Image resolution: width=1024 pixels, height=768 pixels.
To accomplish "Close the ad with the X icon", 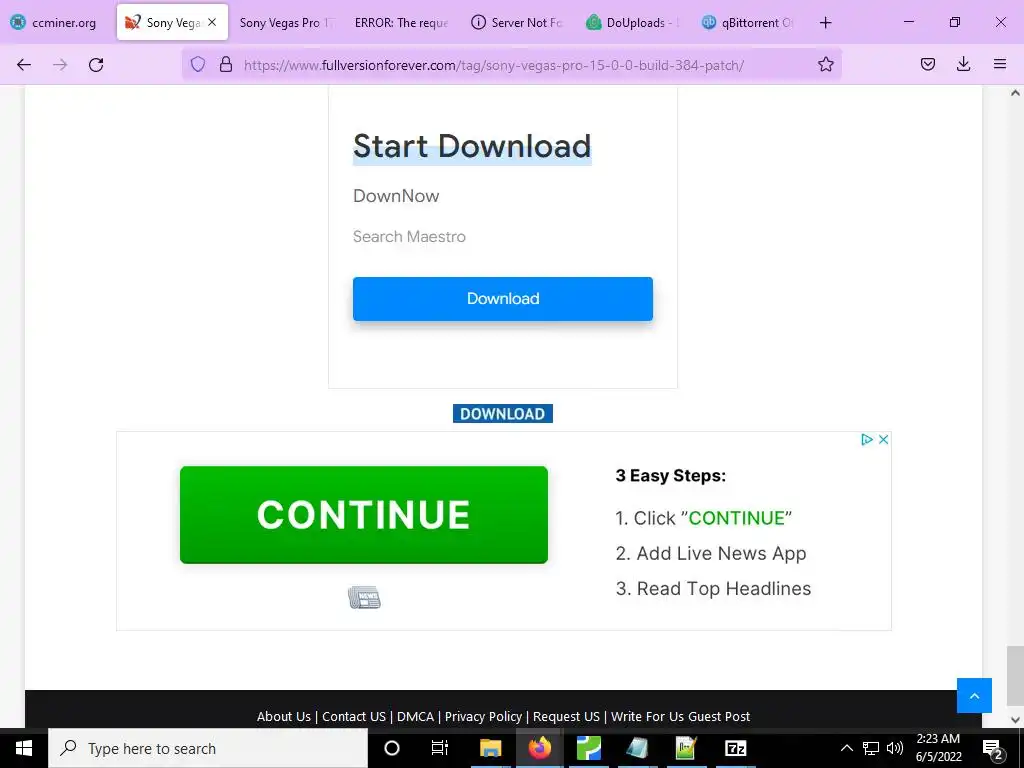I will tap(884, 440).
